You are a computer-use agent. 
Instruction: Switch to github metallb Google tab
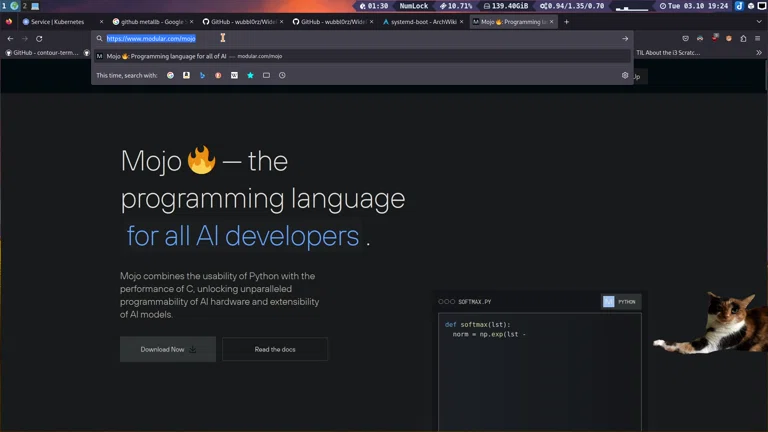pos(152,22)
